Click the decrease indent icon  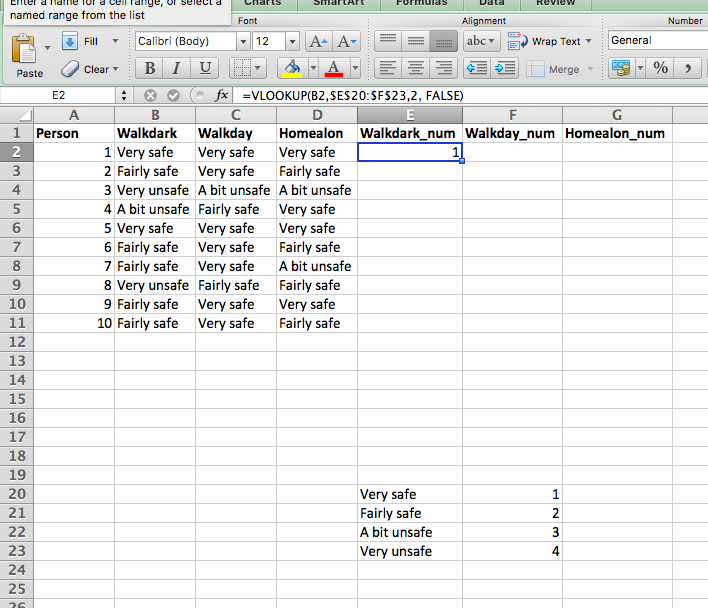pos(477,68)
